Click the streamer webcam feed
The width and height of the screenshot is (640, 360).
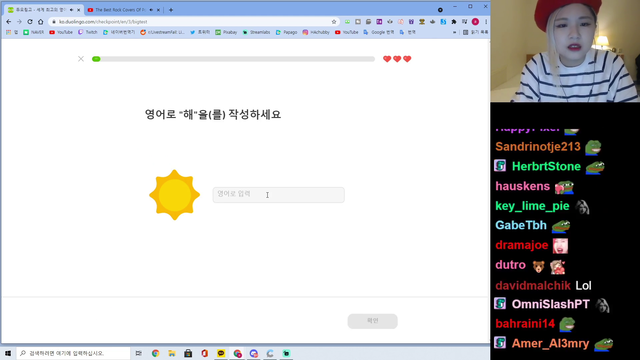[565, 51]
